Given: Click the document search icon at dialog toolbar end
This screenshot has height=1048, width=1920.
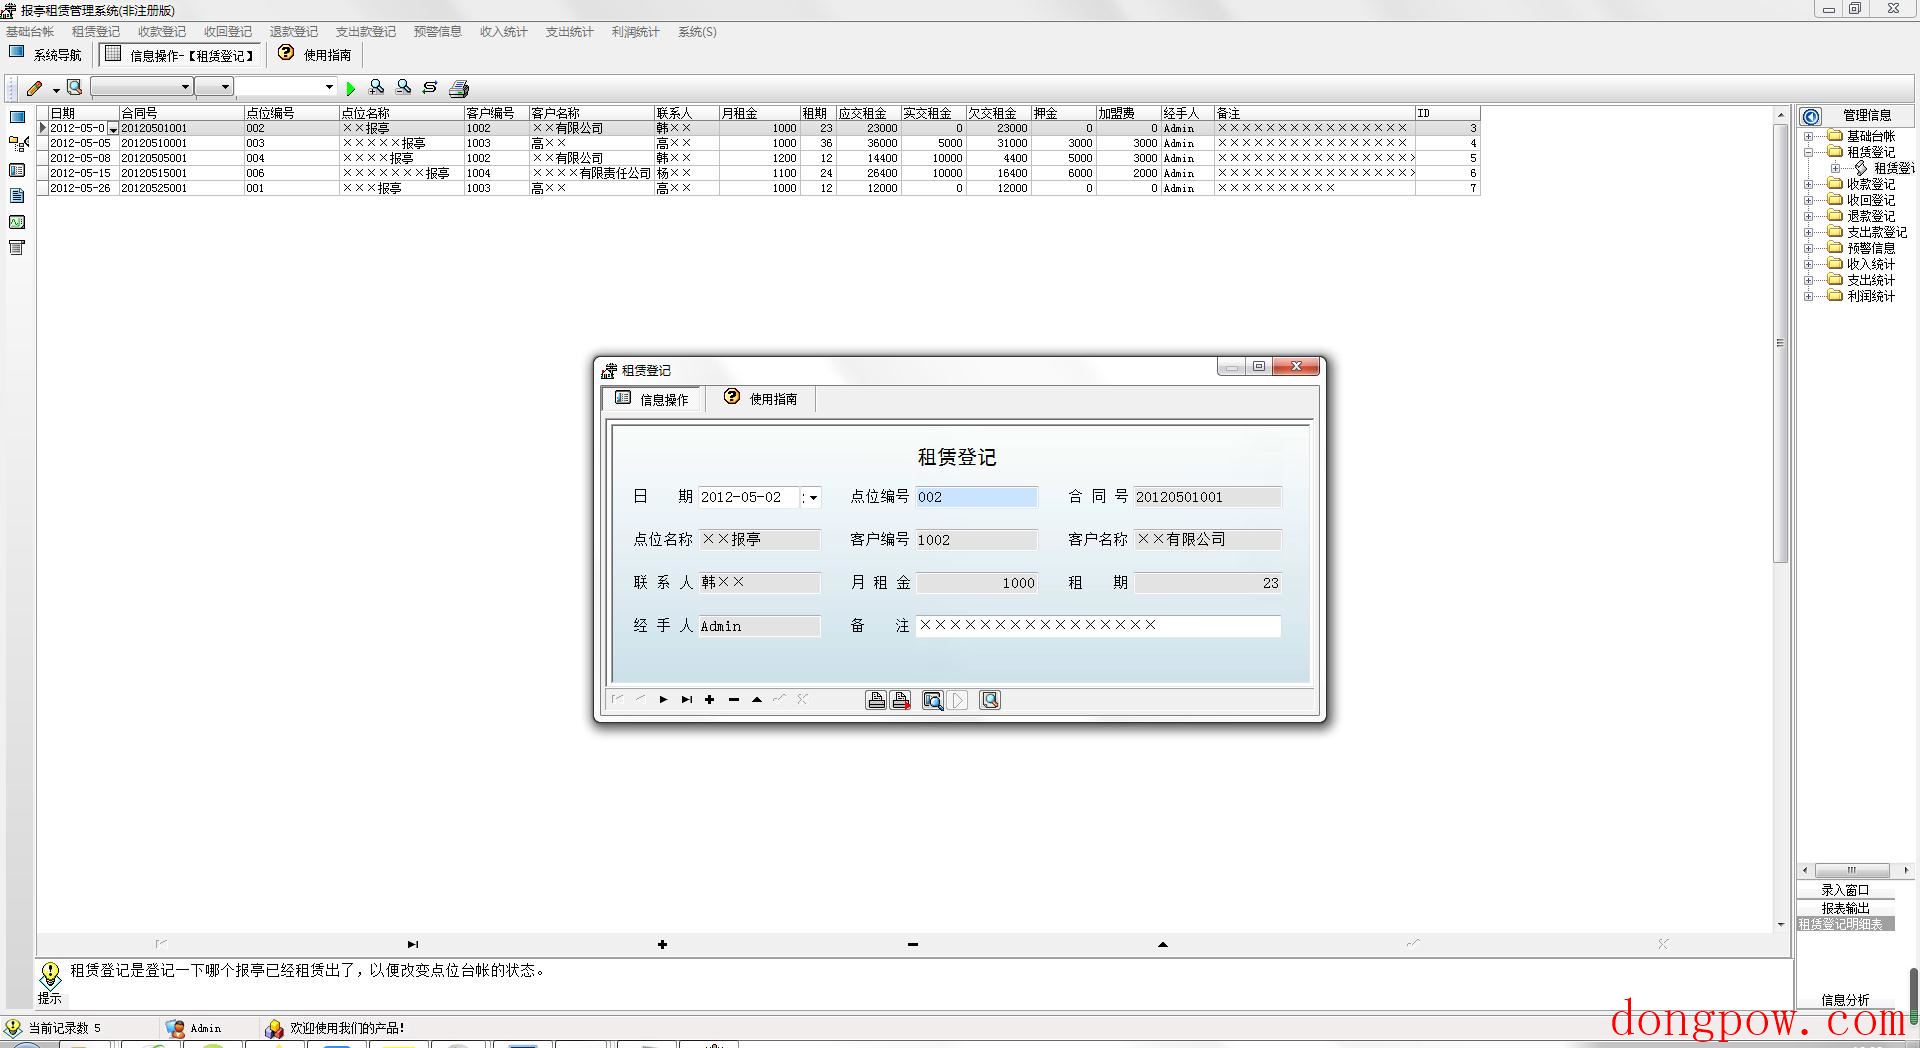Looking at the screenshot, I should pos(990,700).
